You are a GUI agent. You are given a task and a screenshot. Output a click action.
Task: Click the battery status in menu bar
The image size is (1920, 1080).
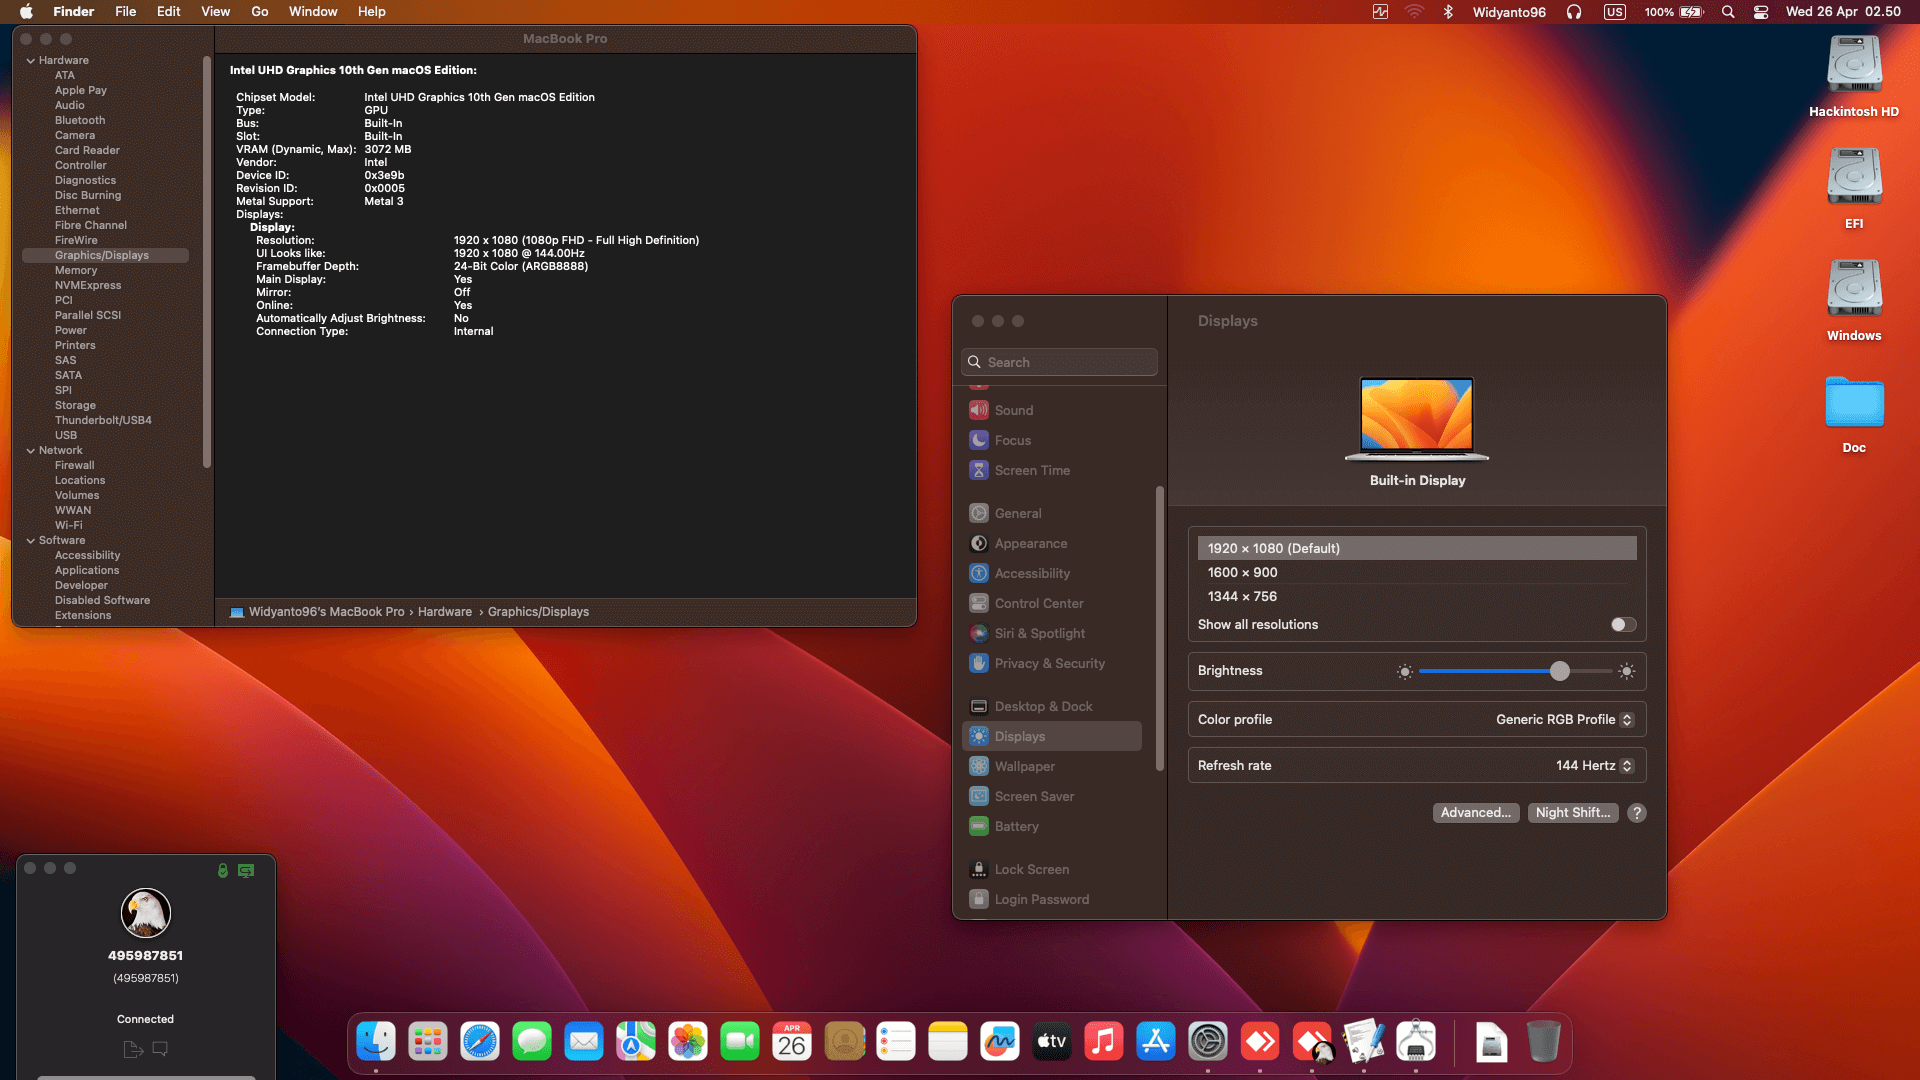tap(1674, 12)
